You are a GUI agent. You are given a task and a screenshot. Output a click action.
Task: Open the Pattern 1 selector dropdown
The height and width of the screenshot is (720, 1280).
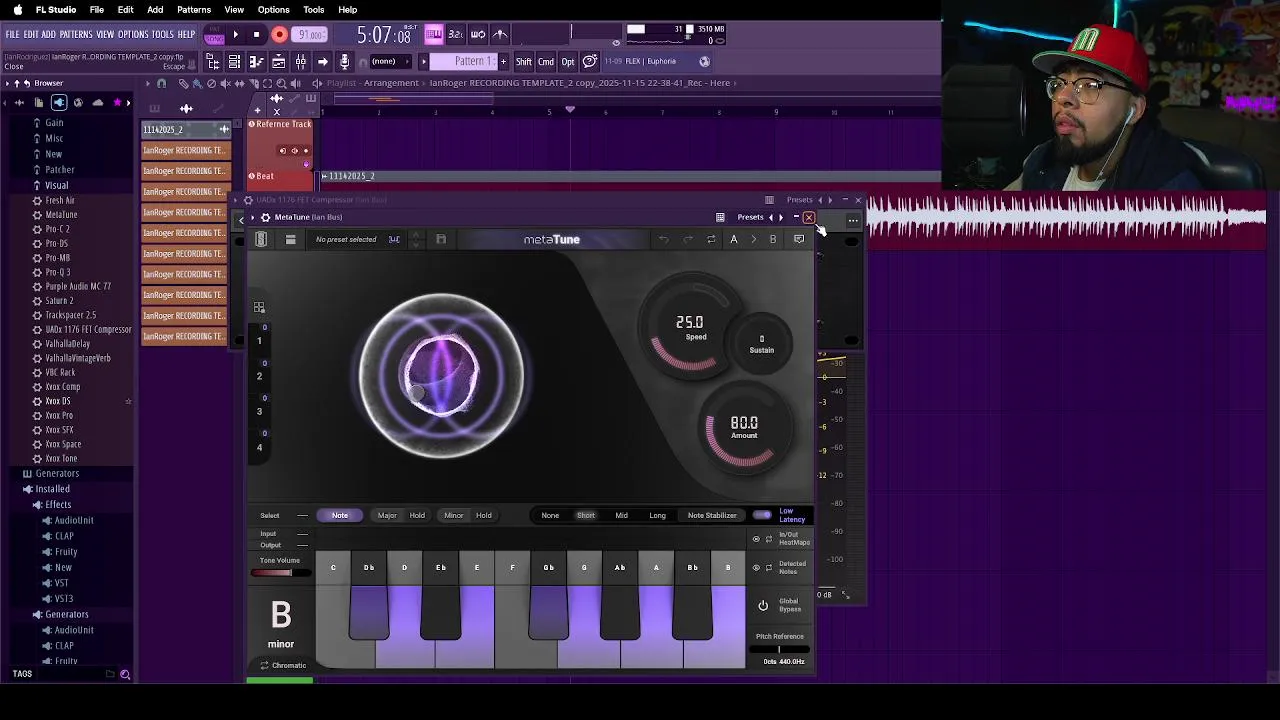click(475, 61)
